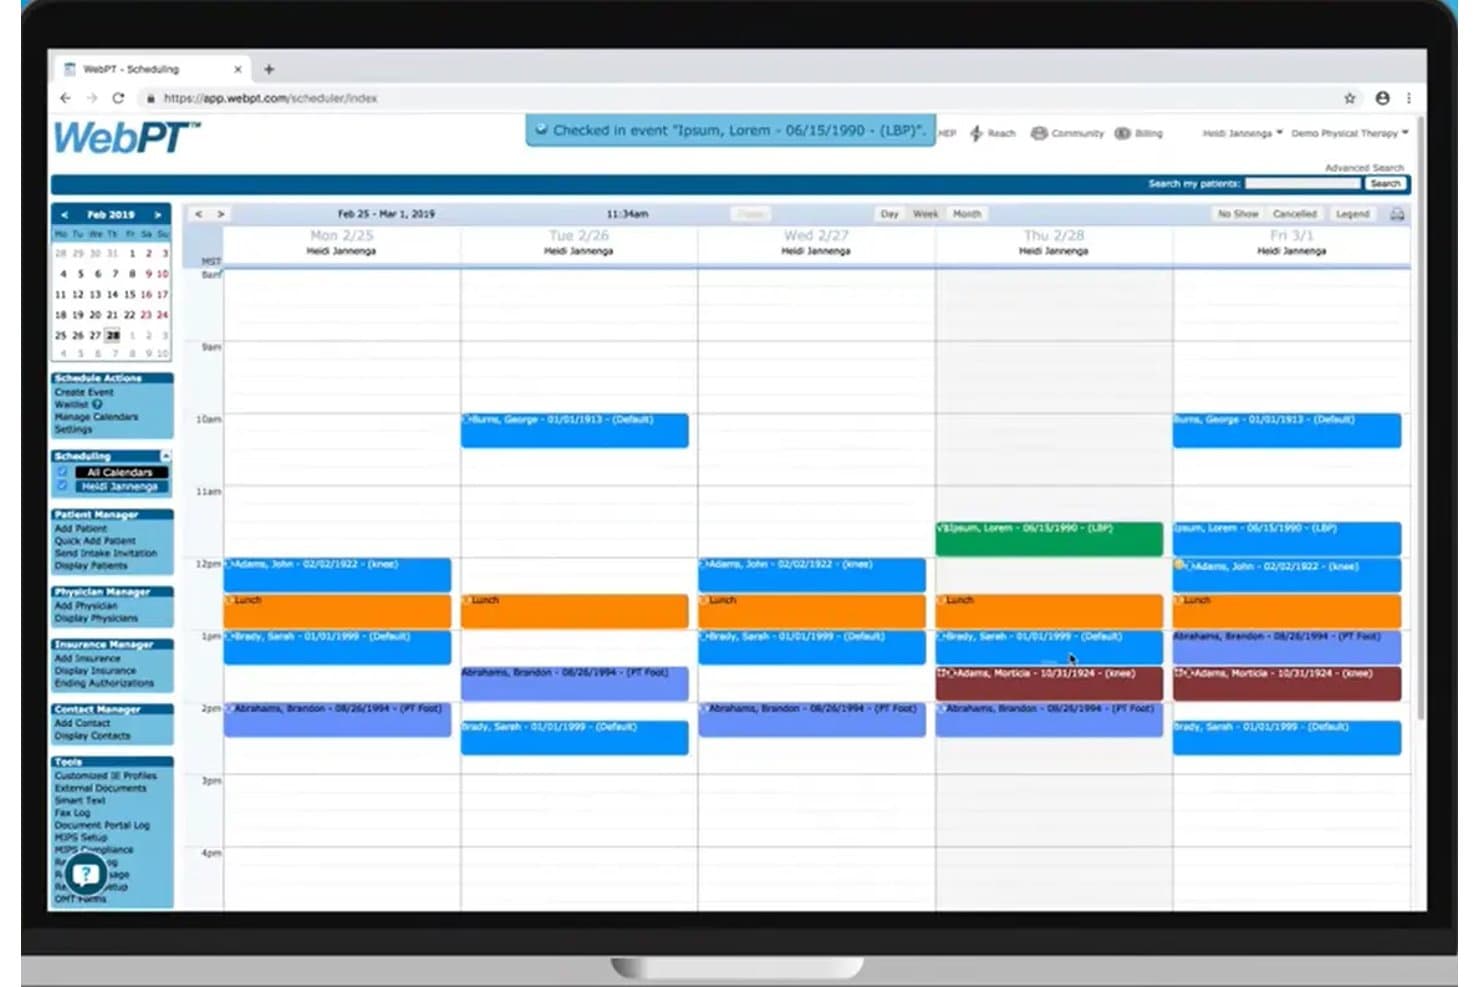Collapse the Scheduling panel
Image resolution: width=1480 pixels, height=987 pixels.
[x=166, y=456]
